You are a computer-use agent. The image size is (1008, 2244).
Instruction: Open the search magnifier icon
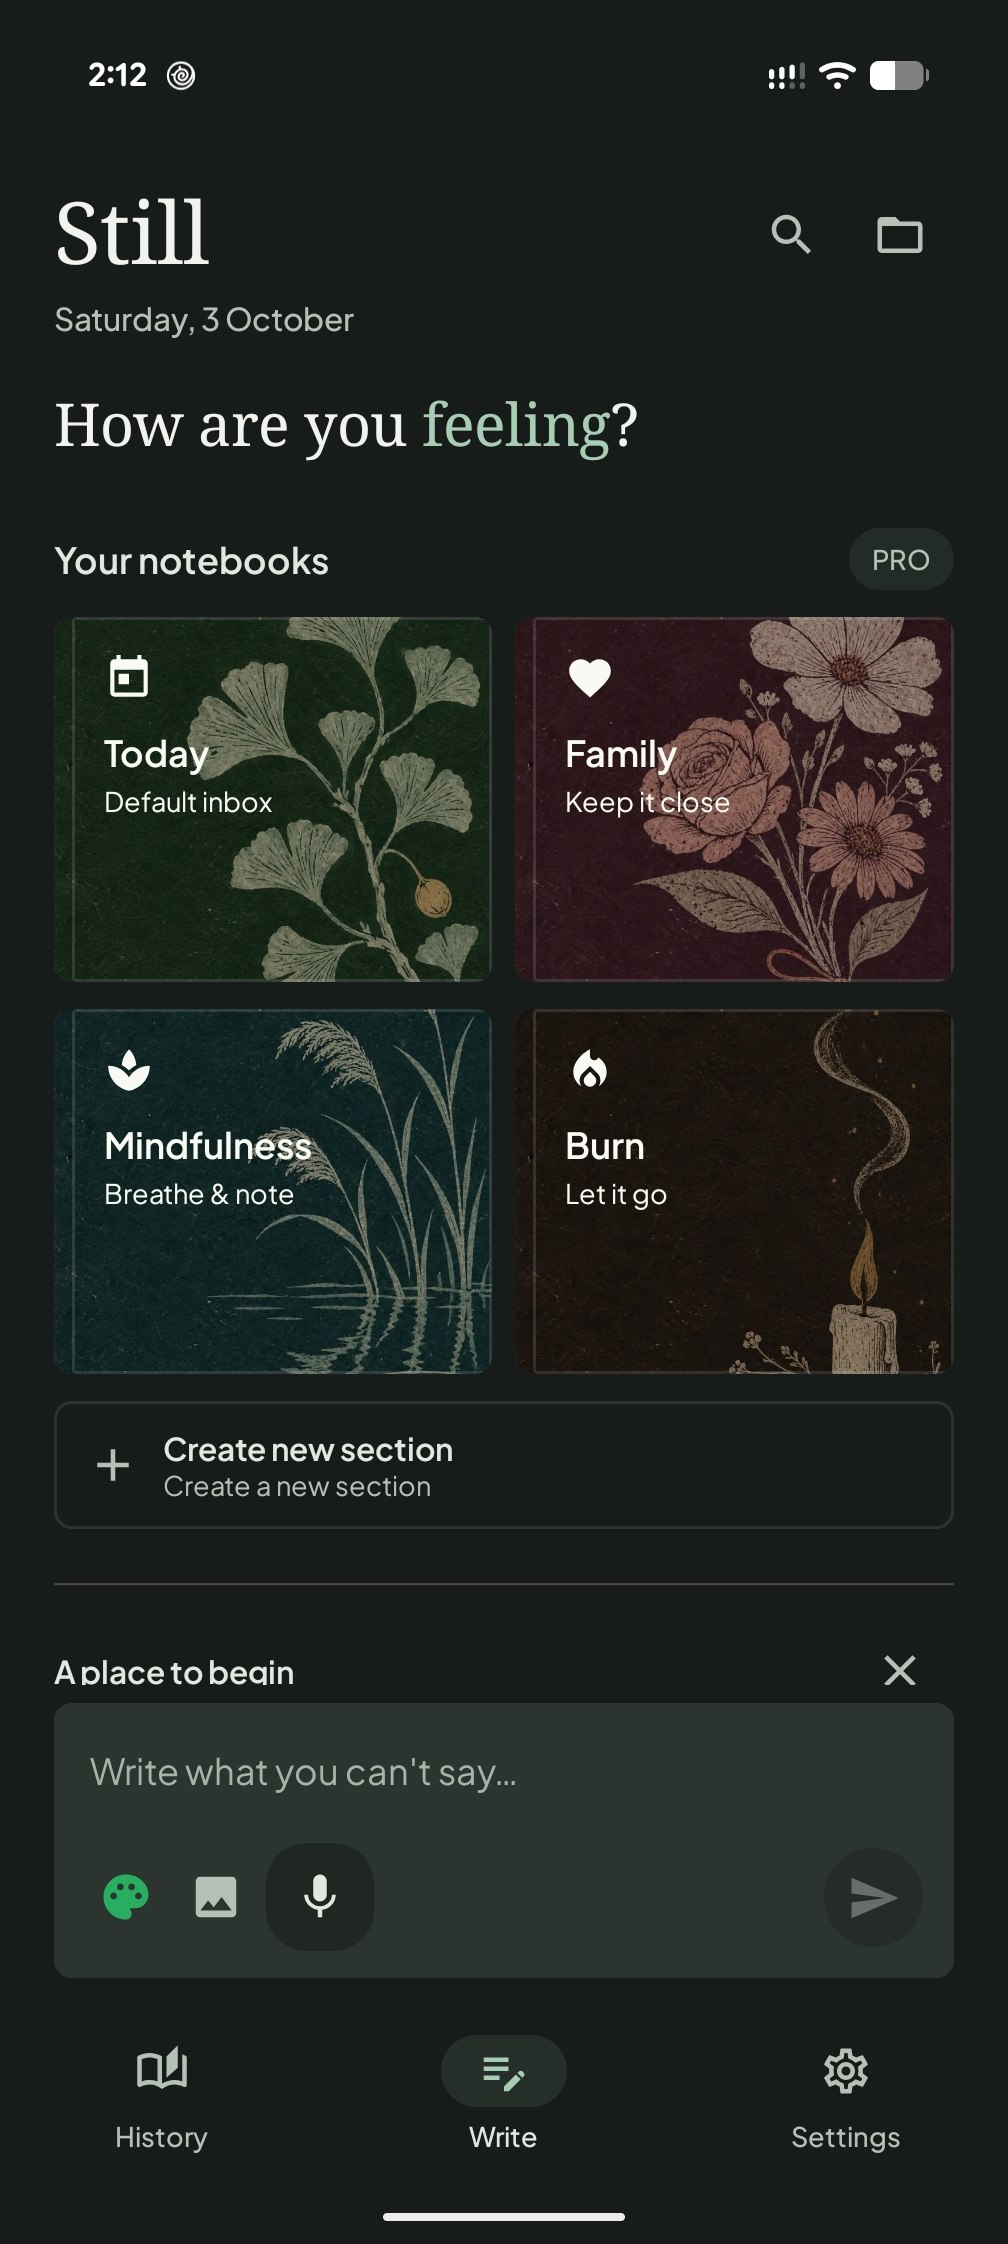[791, 235]
